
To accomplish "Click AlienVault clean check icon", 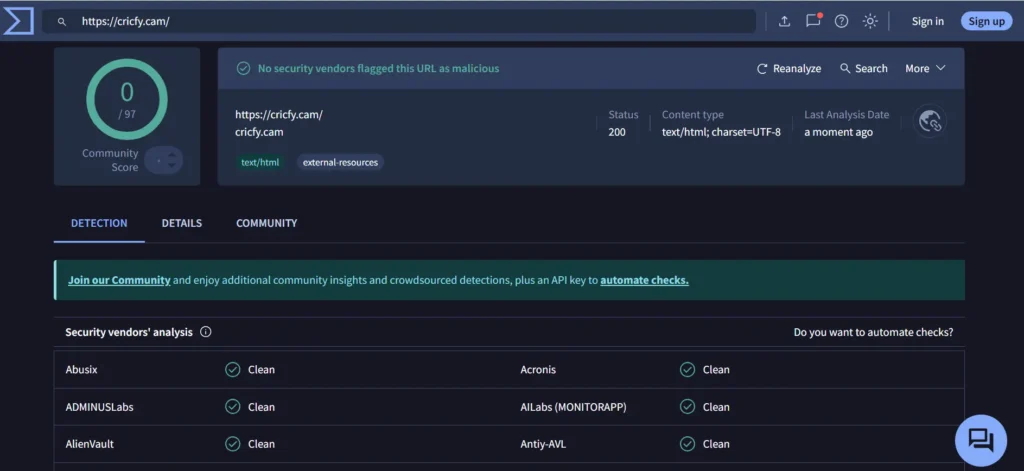I will coord(232,444).
